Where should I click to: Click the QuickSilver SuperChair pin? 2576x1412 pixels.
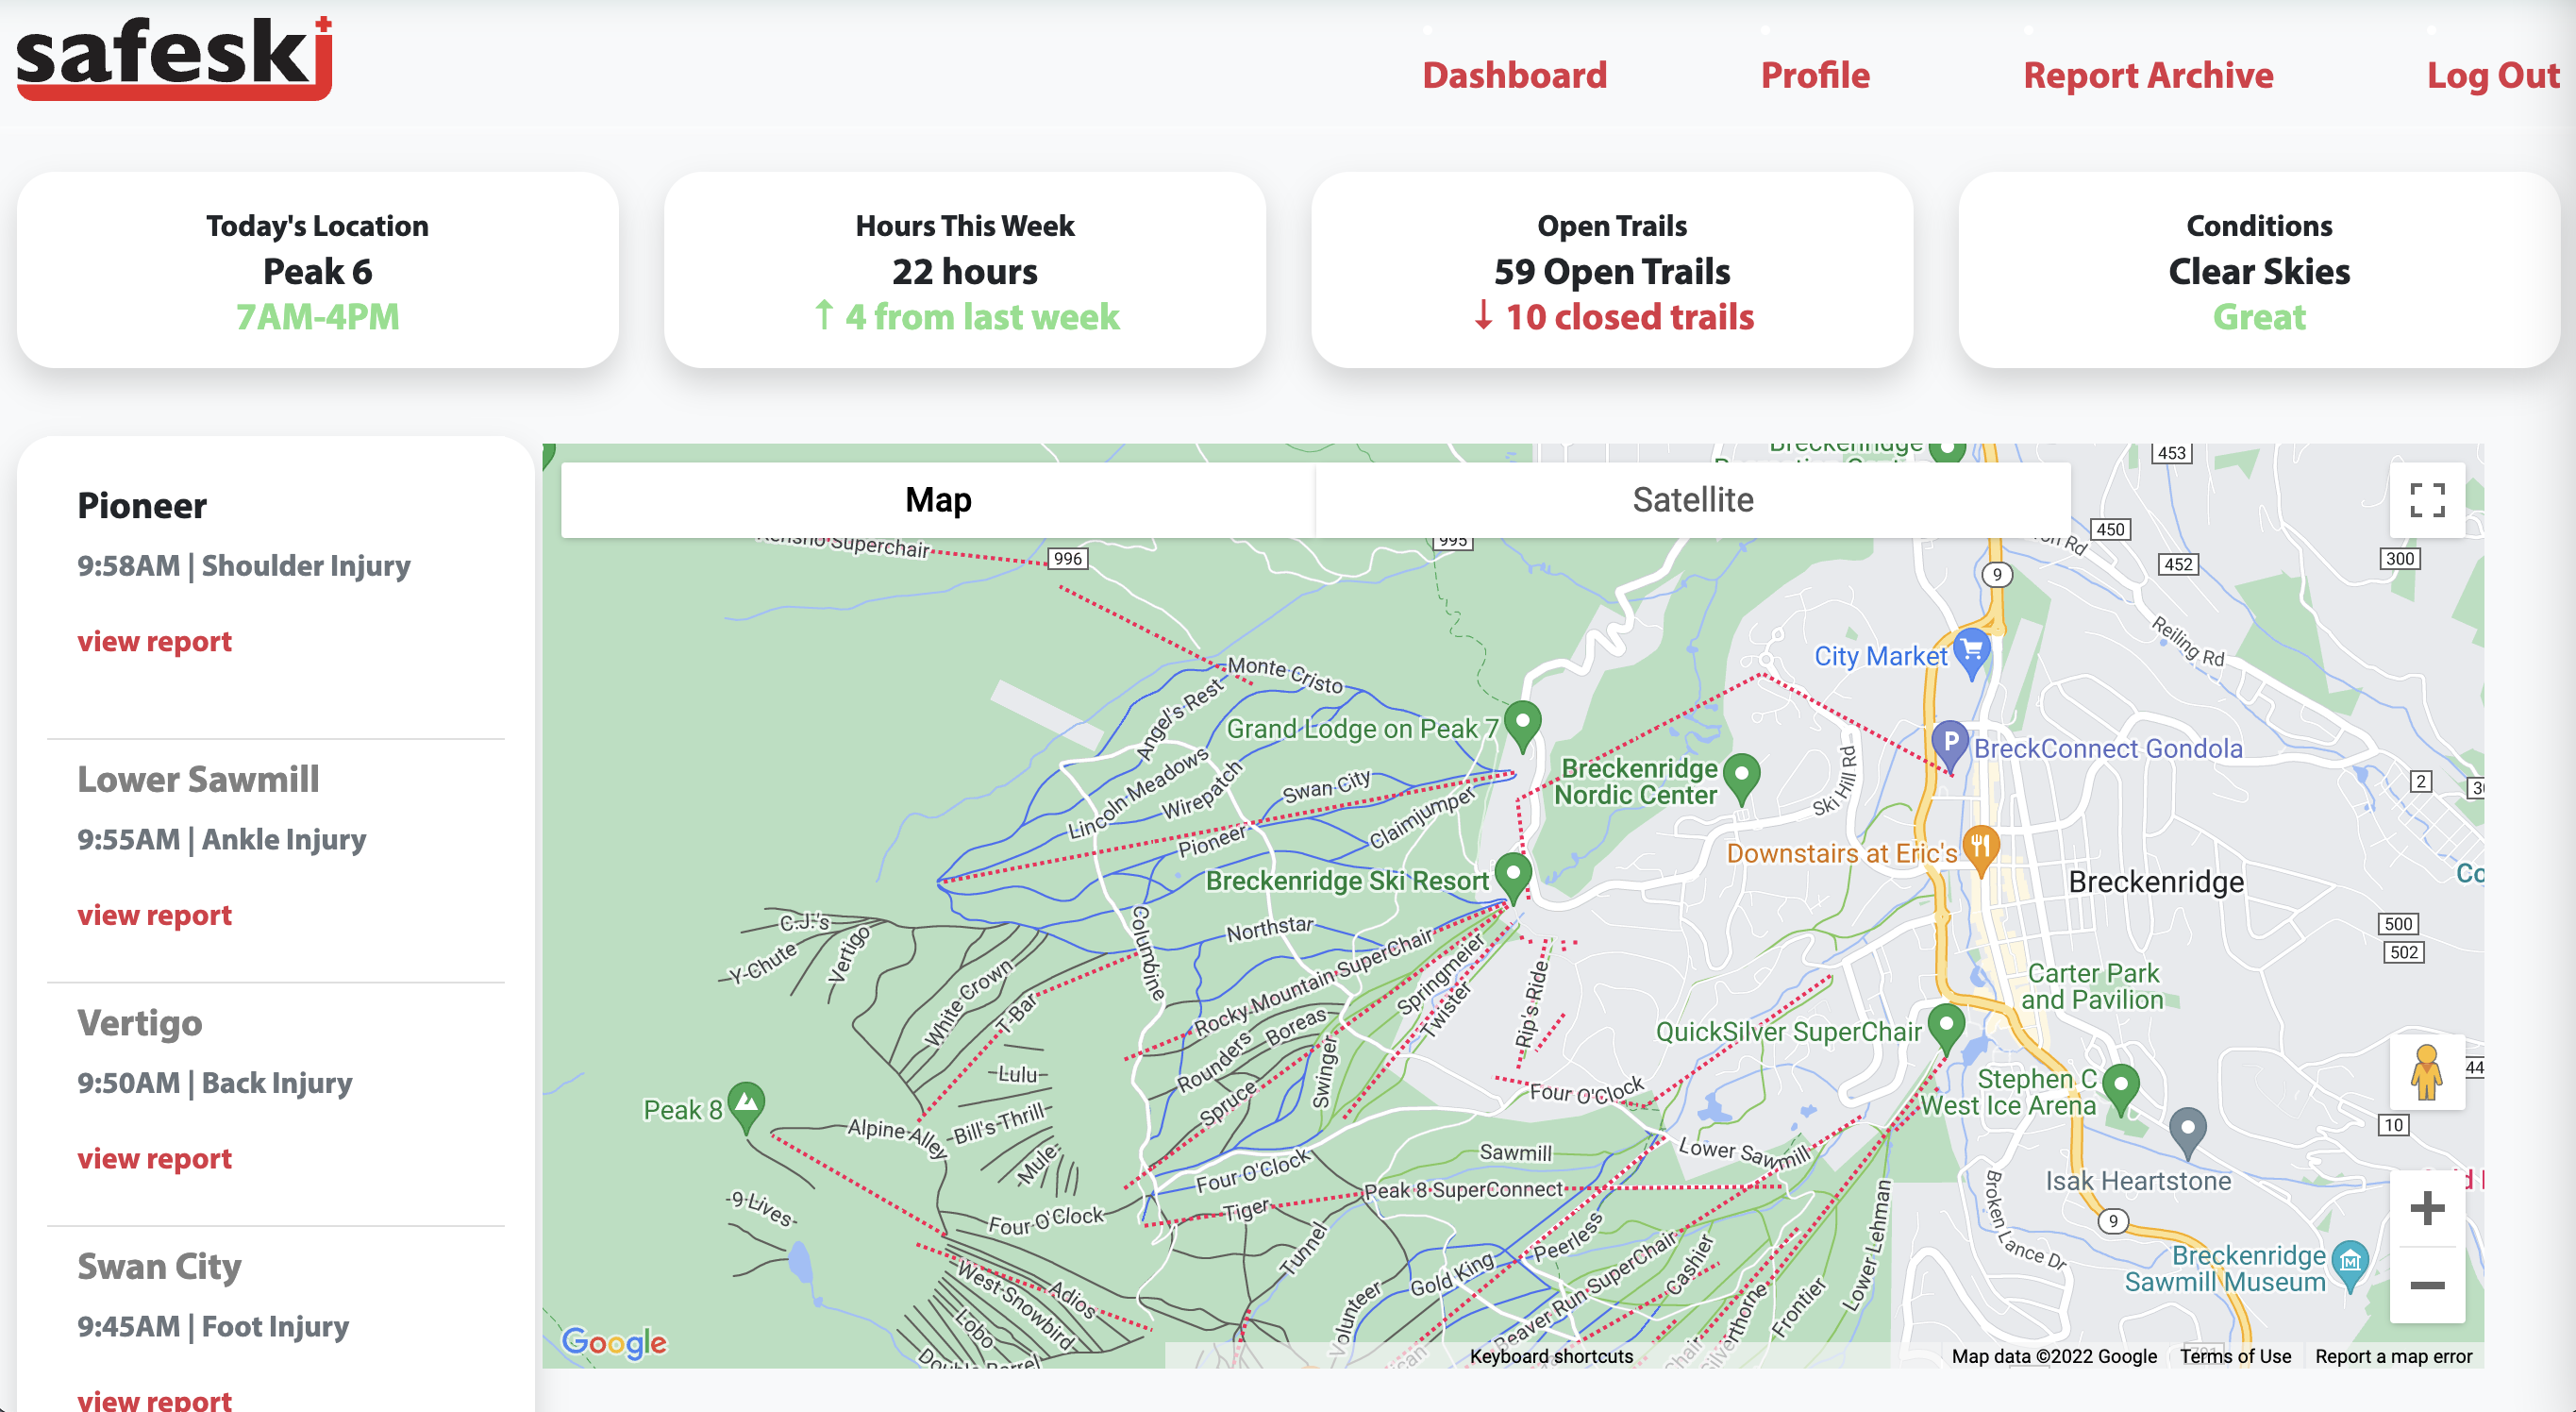pos(1945,1025)
